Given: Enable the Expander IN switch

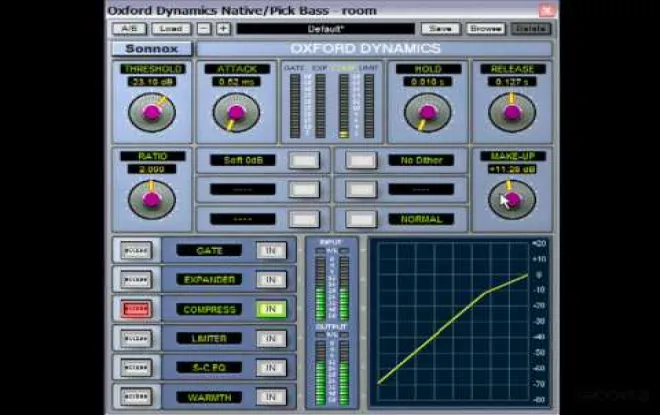Looking at the screenshot, I should pyautogui.click(x=271, y=280).
